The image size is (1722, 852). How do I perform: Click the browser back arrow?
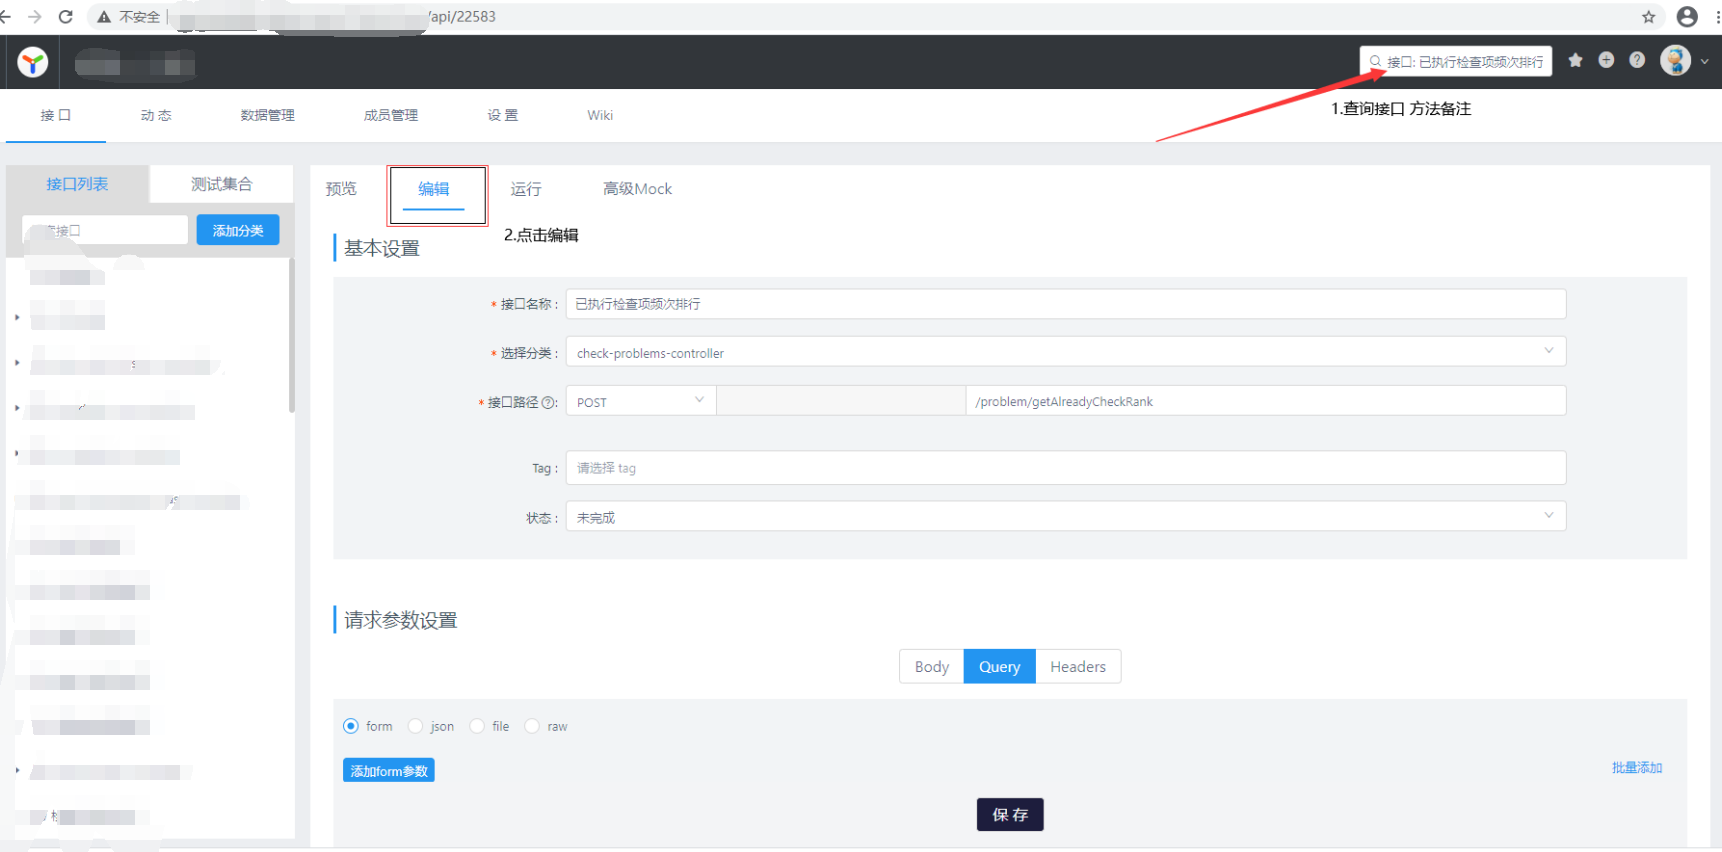[6, 17]
